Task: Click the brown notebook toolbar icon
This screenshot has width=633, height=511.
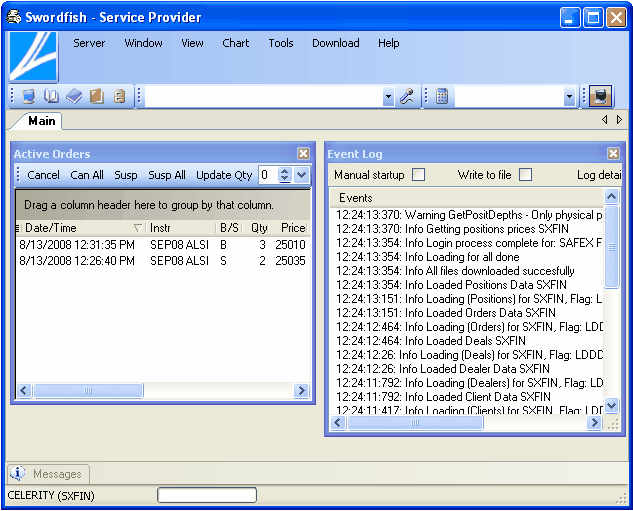Action: click(x=97, y=97)
